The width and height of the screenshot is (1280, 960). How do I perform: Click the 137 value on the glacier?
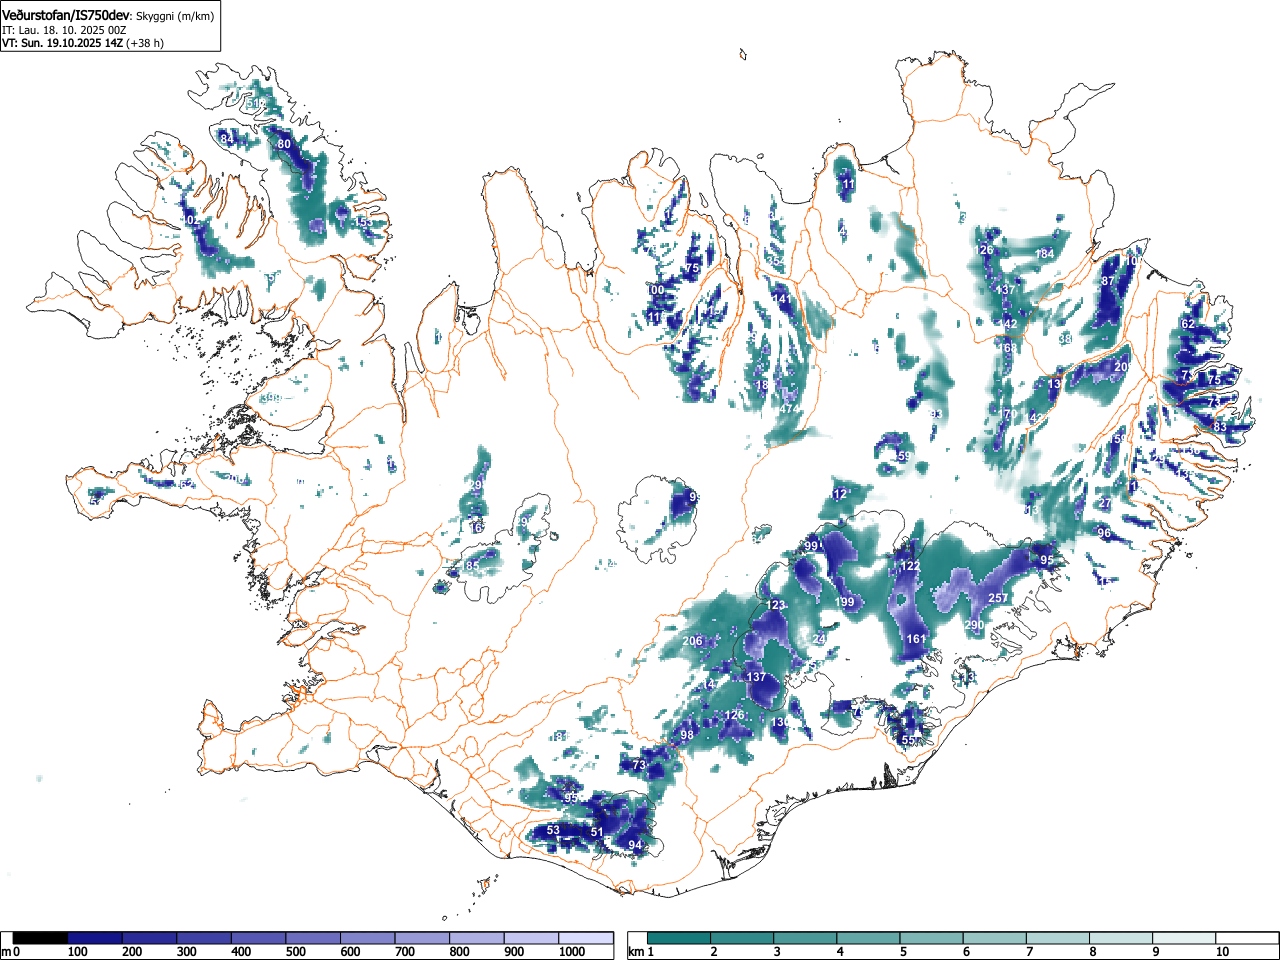[x=756, y=677]
